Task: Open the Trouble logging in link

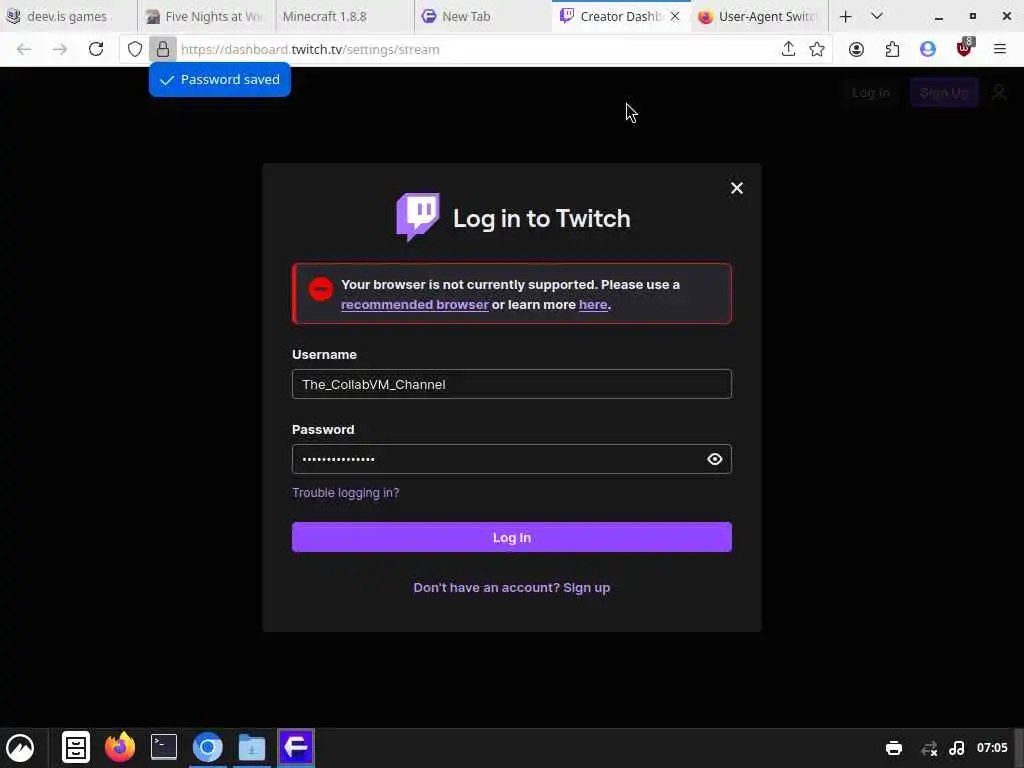Action: [x=345, y=493]
